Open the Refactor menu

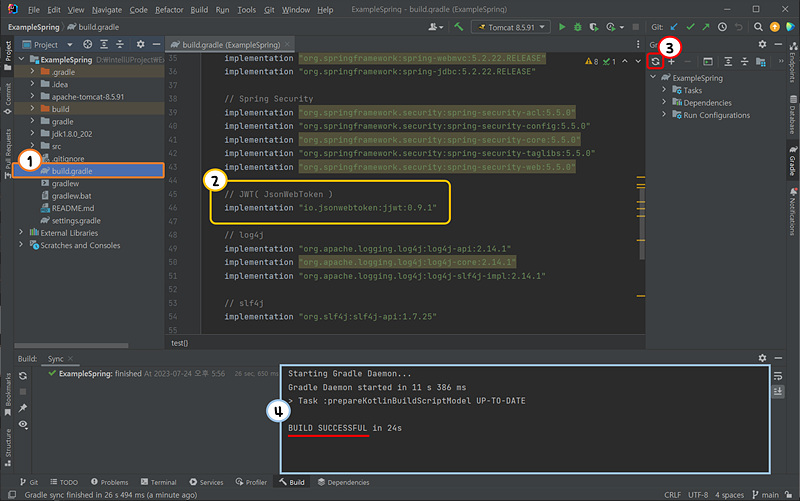[169, 10]
